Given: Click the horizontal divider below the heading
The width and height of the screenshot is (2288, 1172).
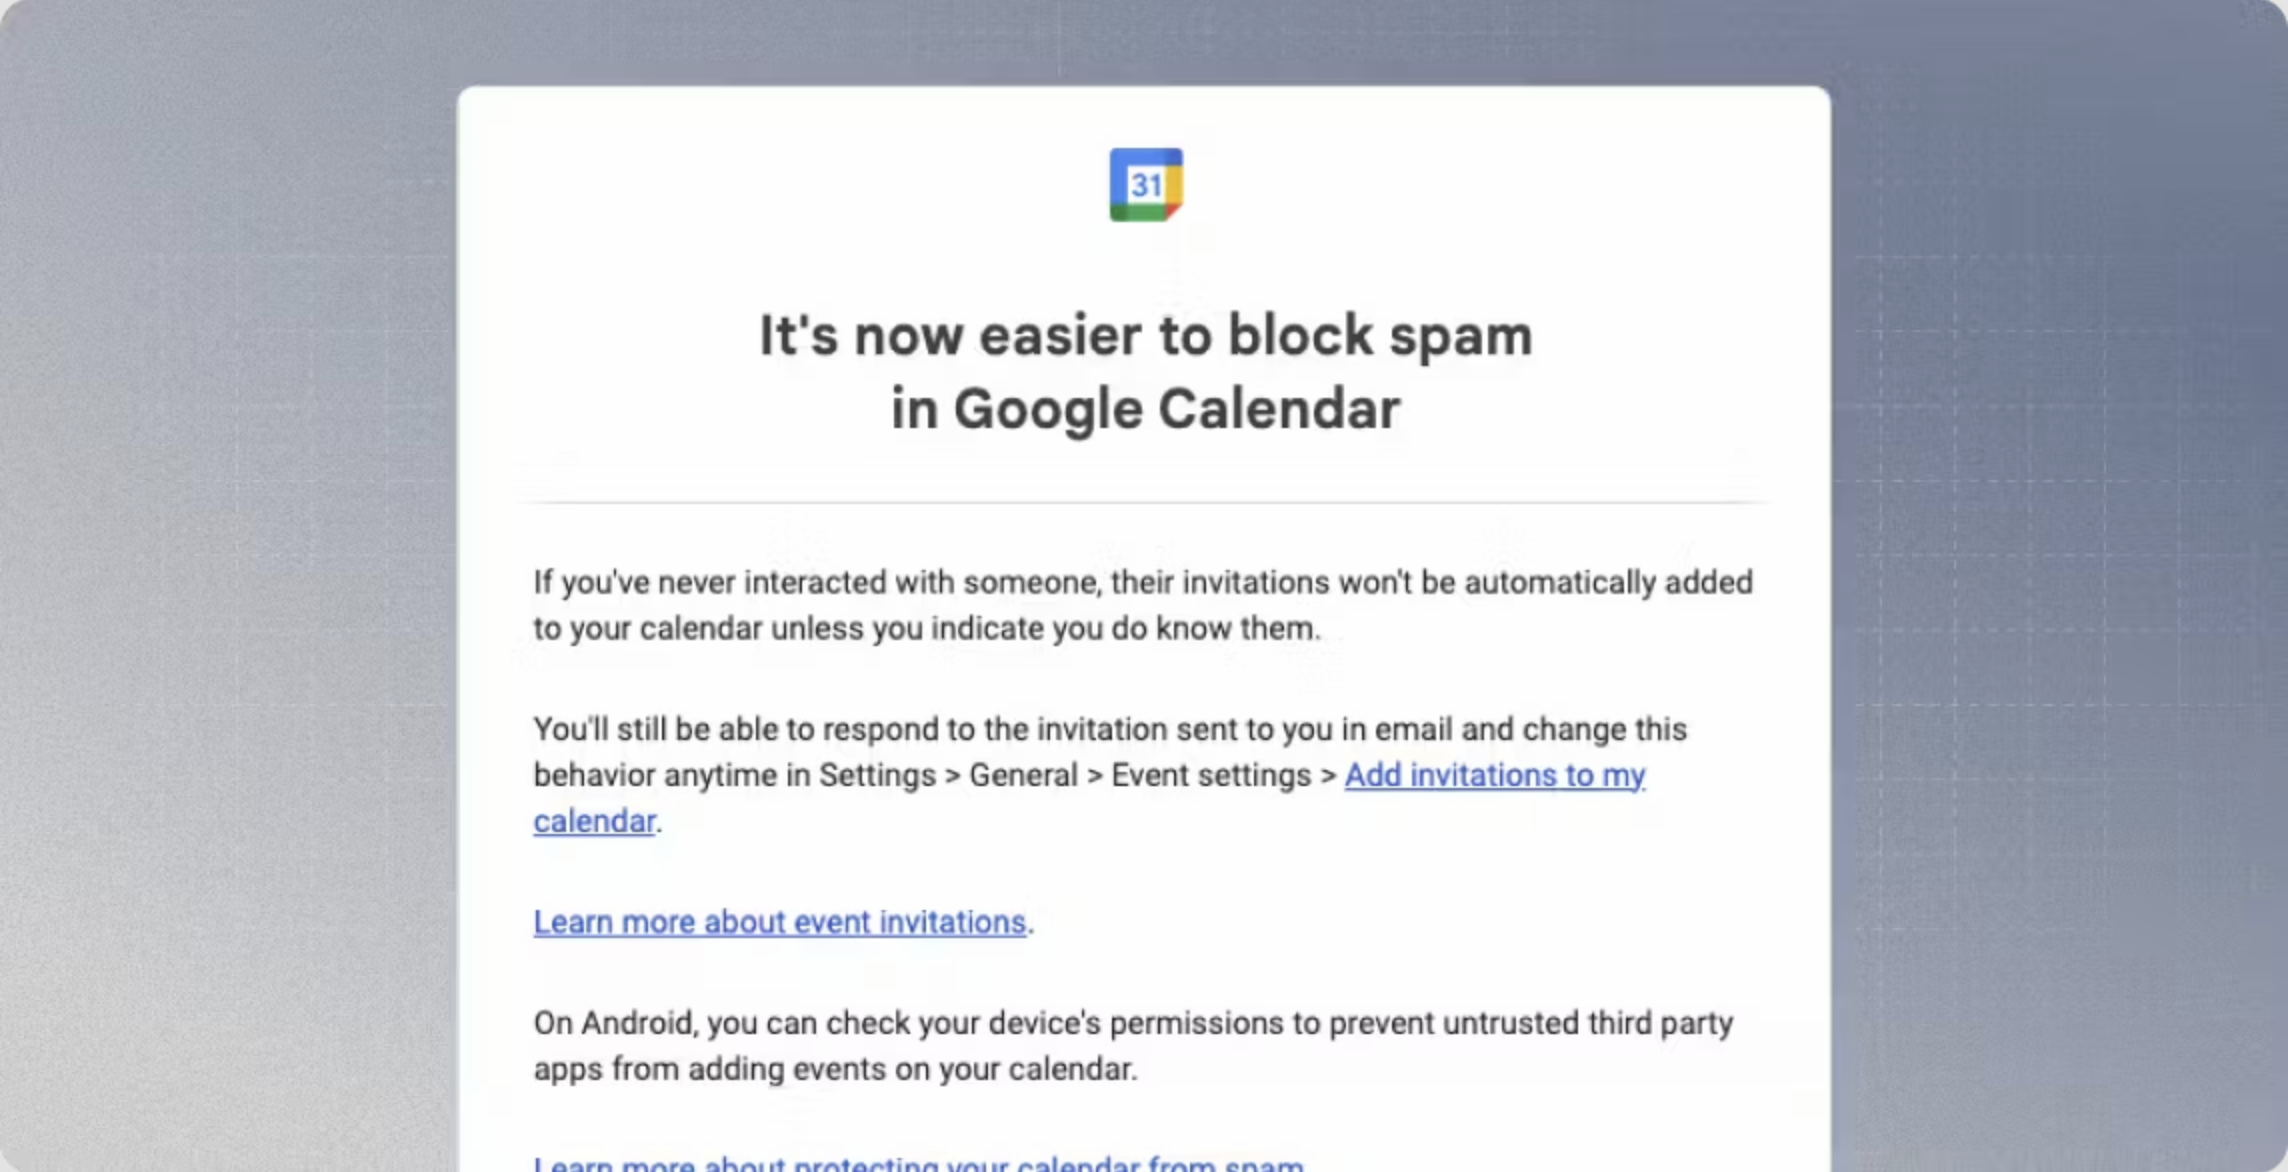Looking at the screenshot, I should click(1144, 502).
